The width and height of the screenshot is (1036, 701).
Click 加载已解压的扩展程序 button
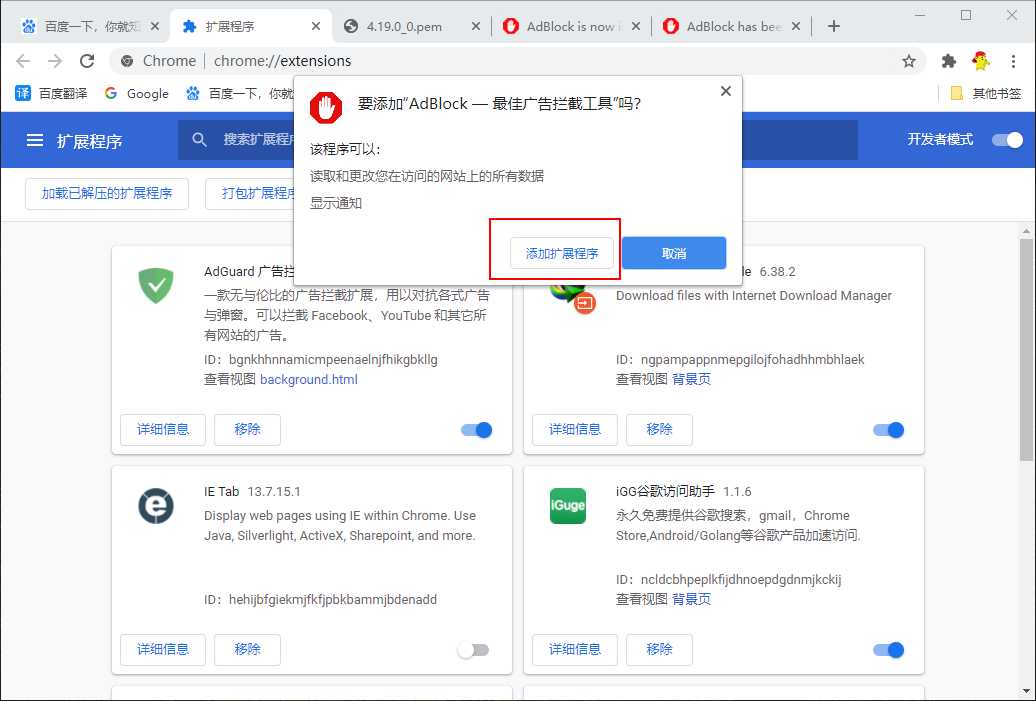(107, 194)
